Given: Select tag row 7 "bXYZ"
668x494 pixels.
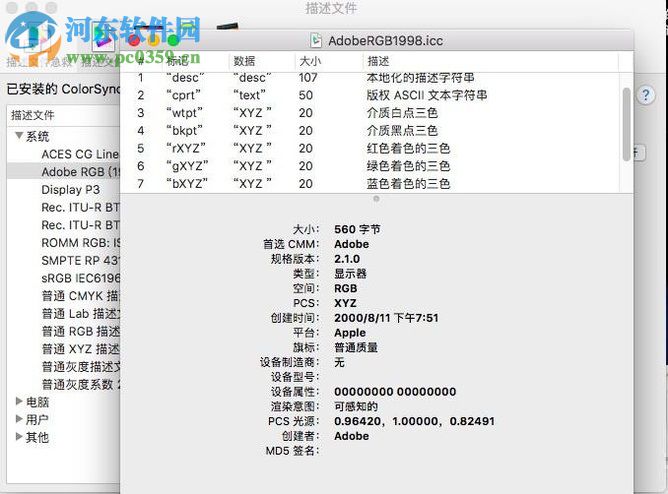Looking at the screenshot, I should [x=370, y=184].
